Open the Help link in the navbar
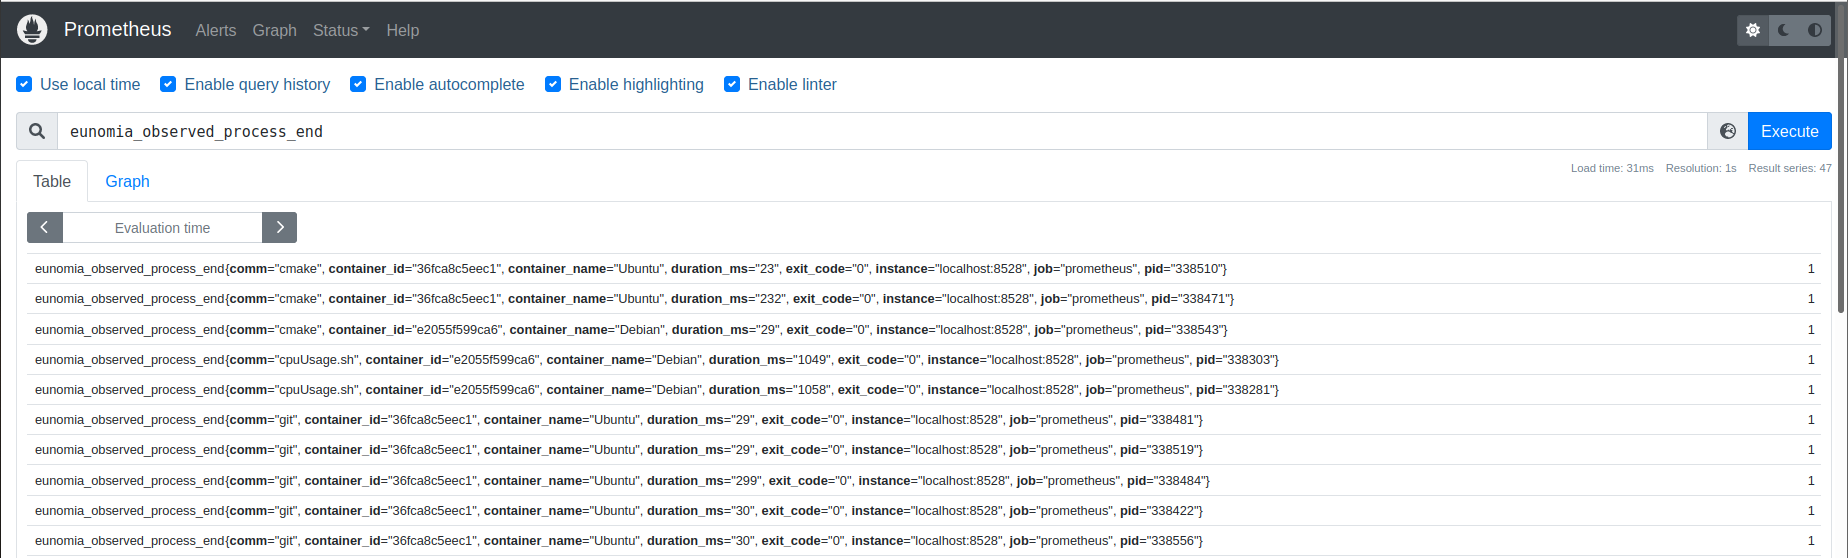The height and width of the screenshot is (558, 1848). [403, 30]
